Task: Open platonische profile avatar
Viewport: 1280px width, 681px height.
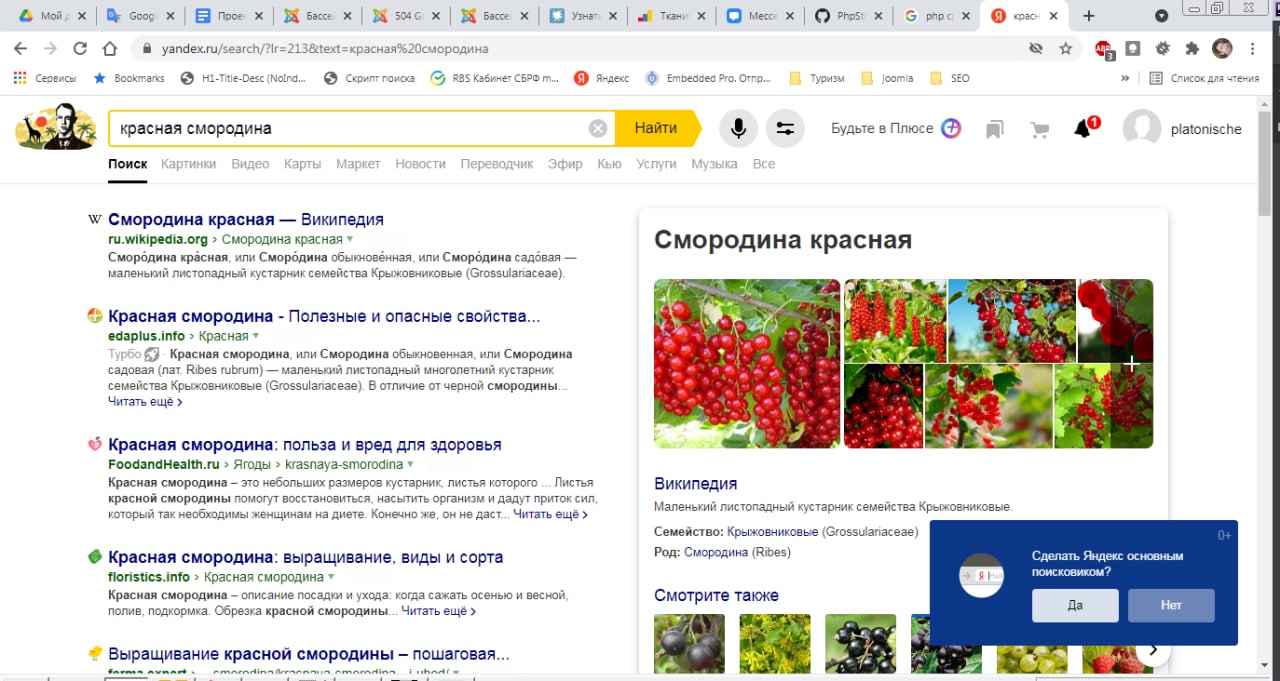Action: (x=1142, y=129)
